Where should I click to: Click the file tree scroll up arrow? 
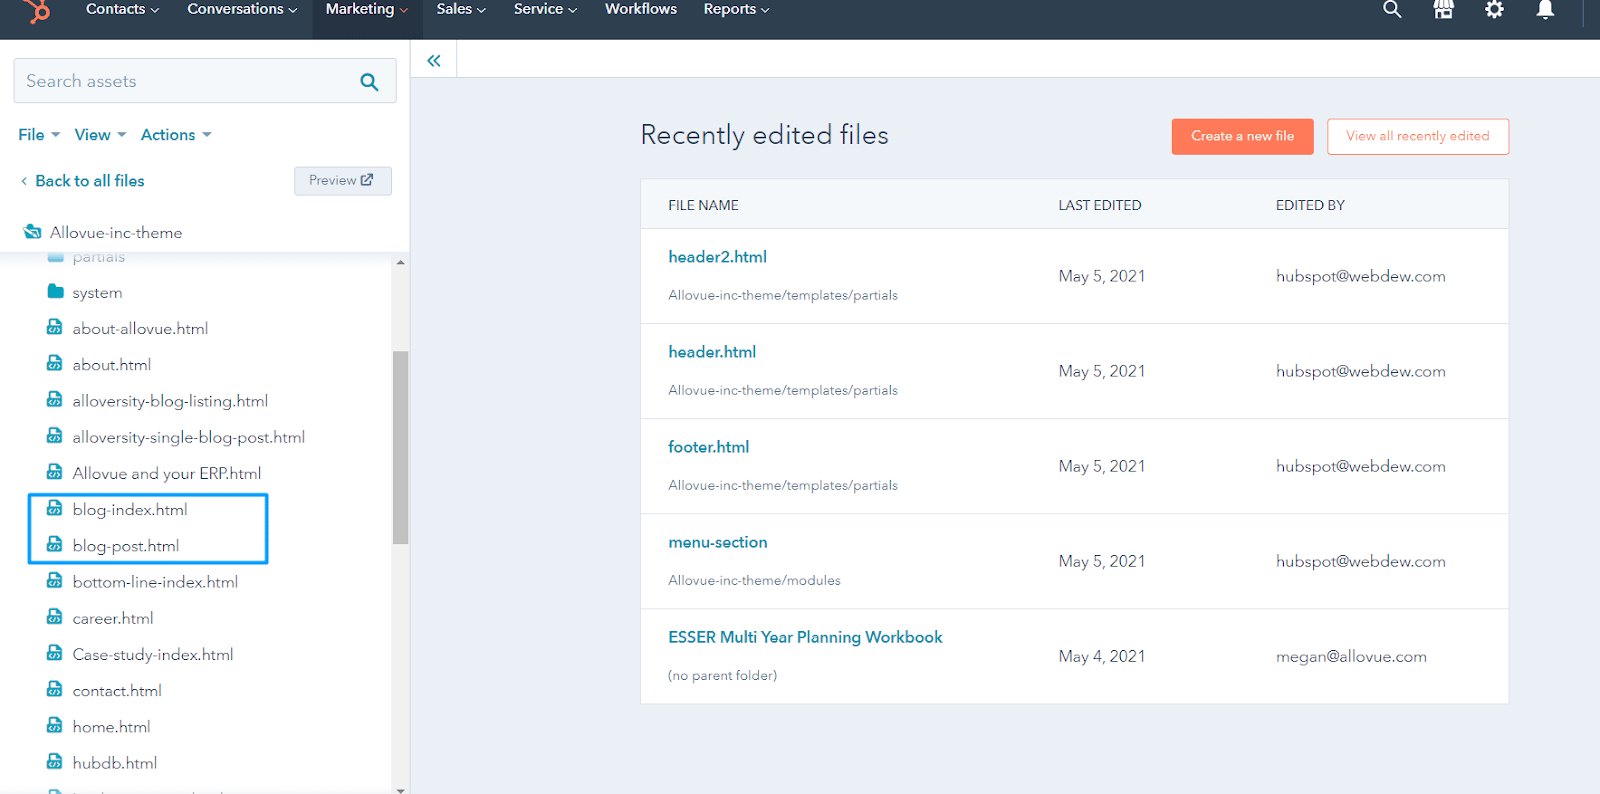click(400, 262)
